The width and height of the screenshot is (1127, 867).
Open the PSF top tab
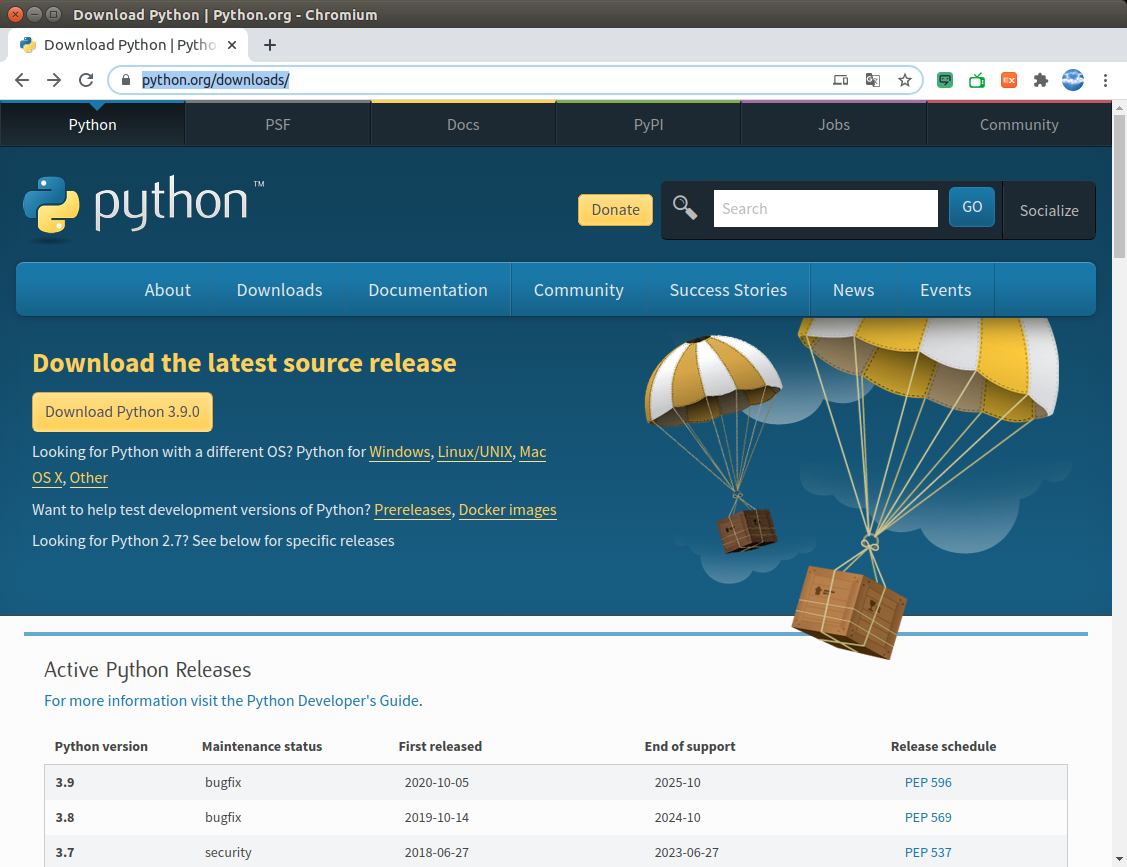click(x=277, y=124)
